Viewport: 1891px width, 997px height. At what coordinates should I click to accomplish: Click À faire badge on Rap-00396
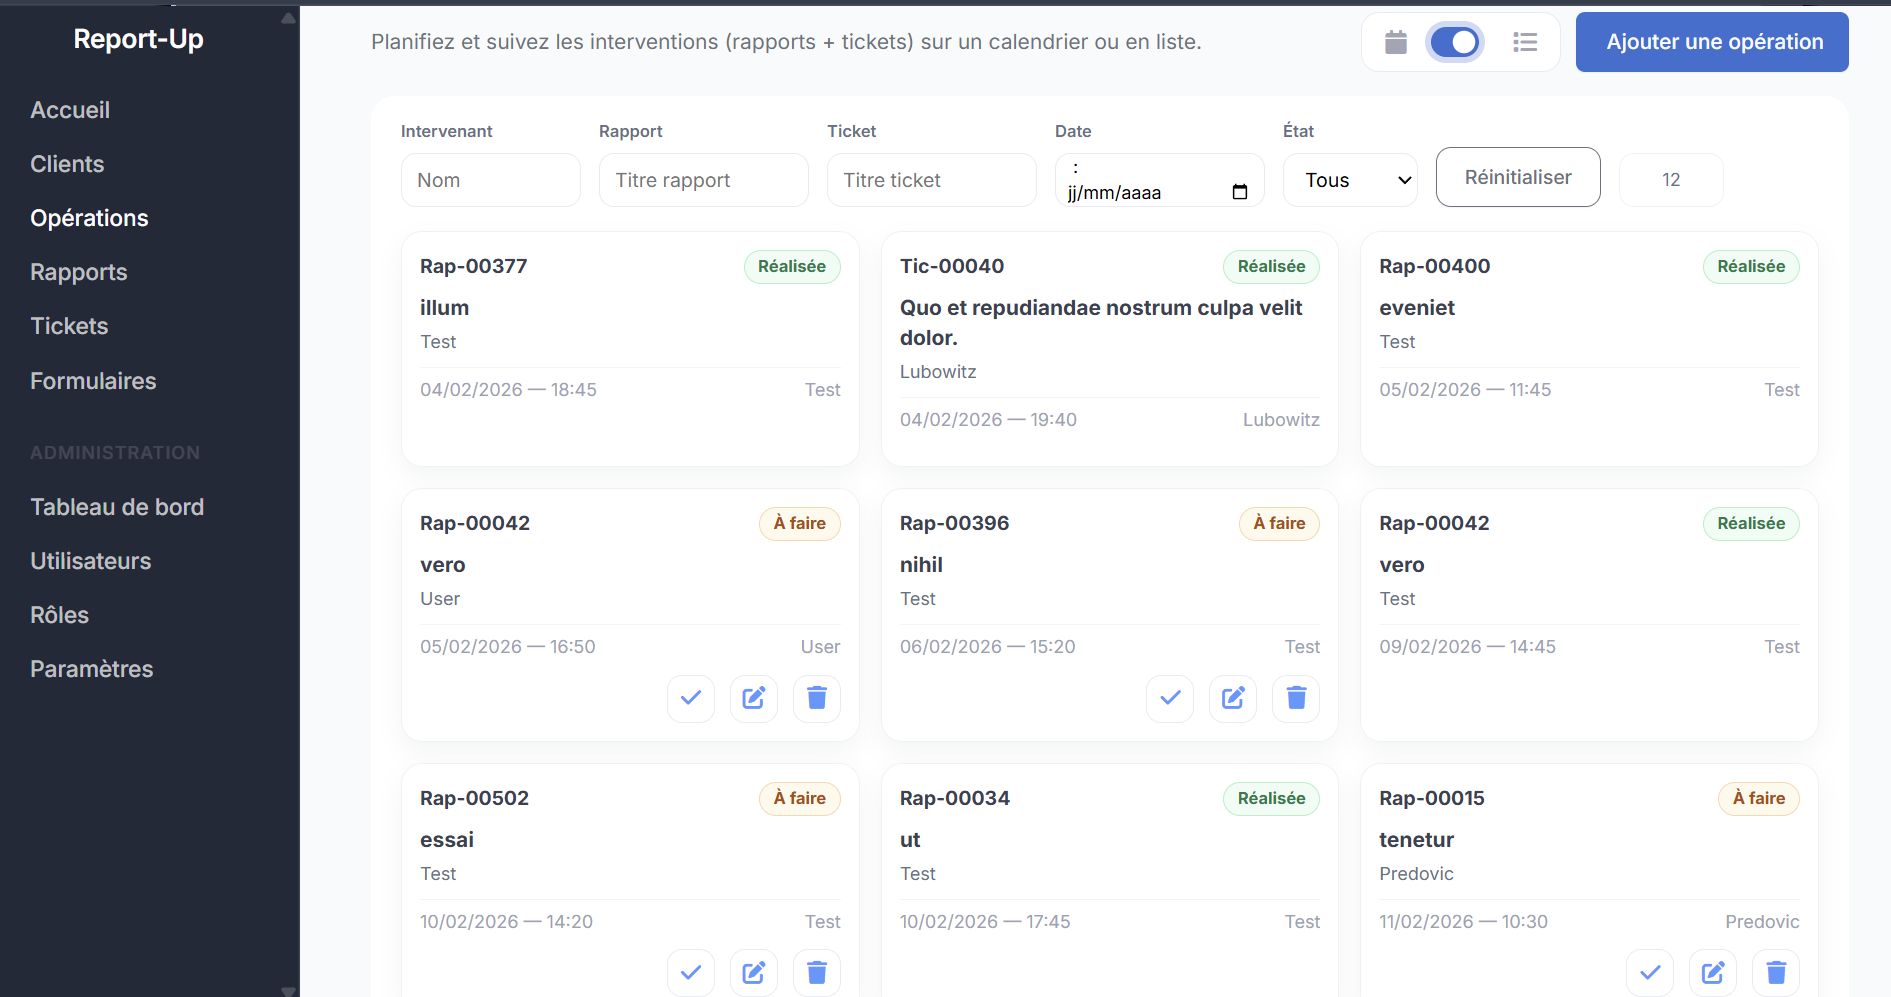tap(1279, 524)
